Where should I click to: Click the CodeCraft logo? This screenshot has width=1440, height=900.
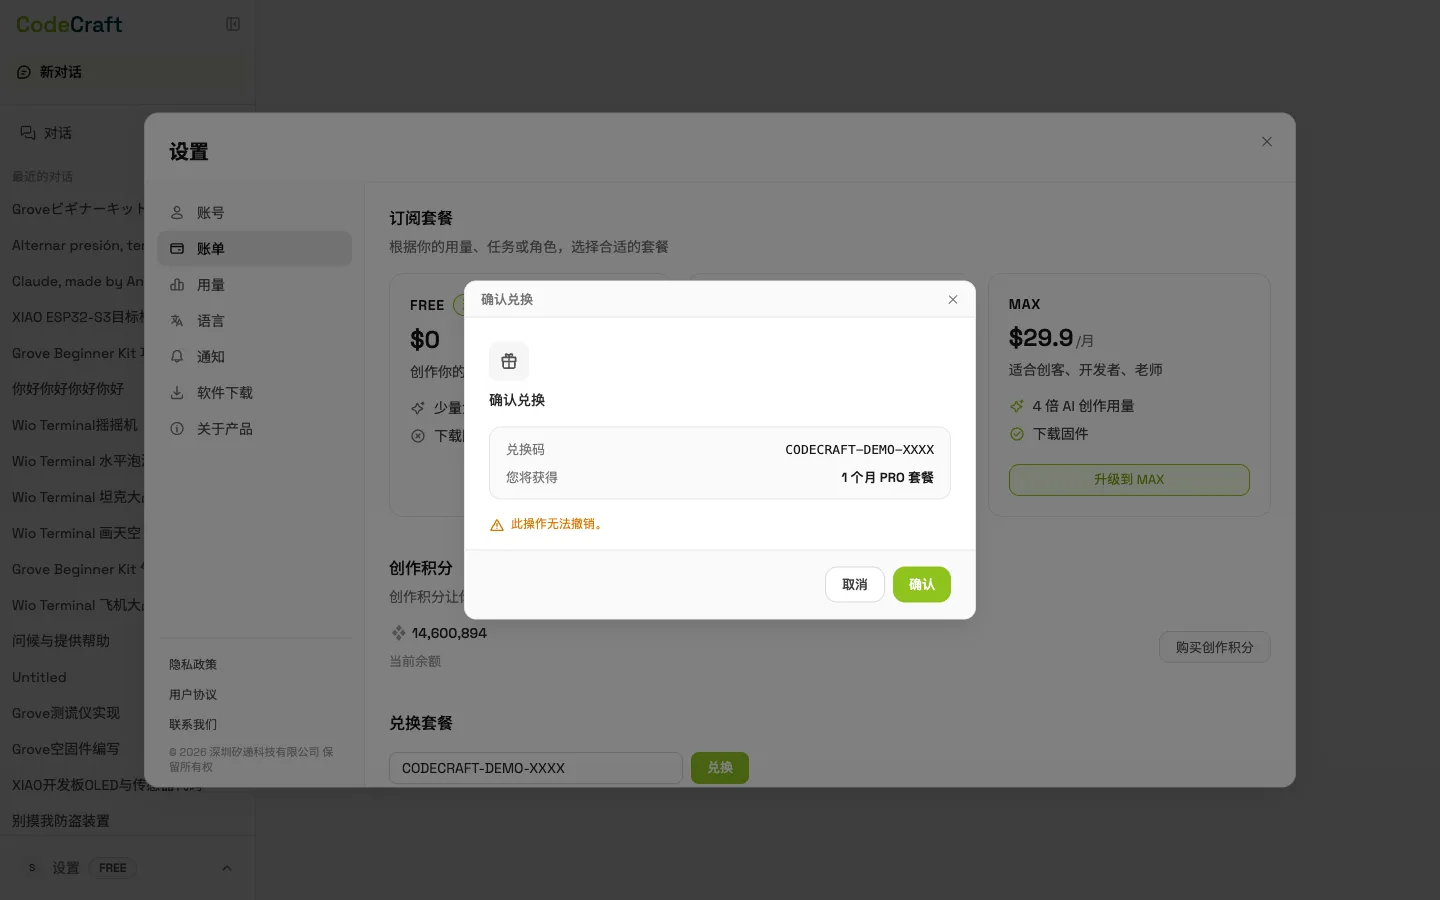click(69, 24)
